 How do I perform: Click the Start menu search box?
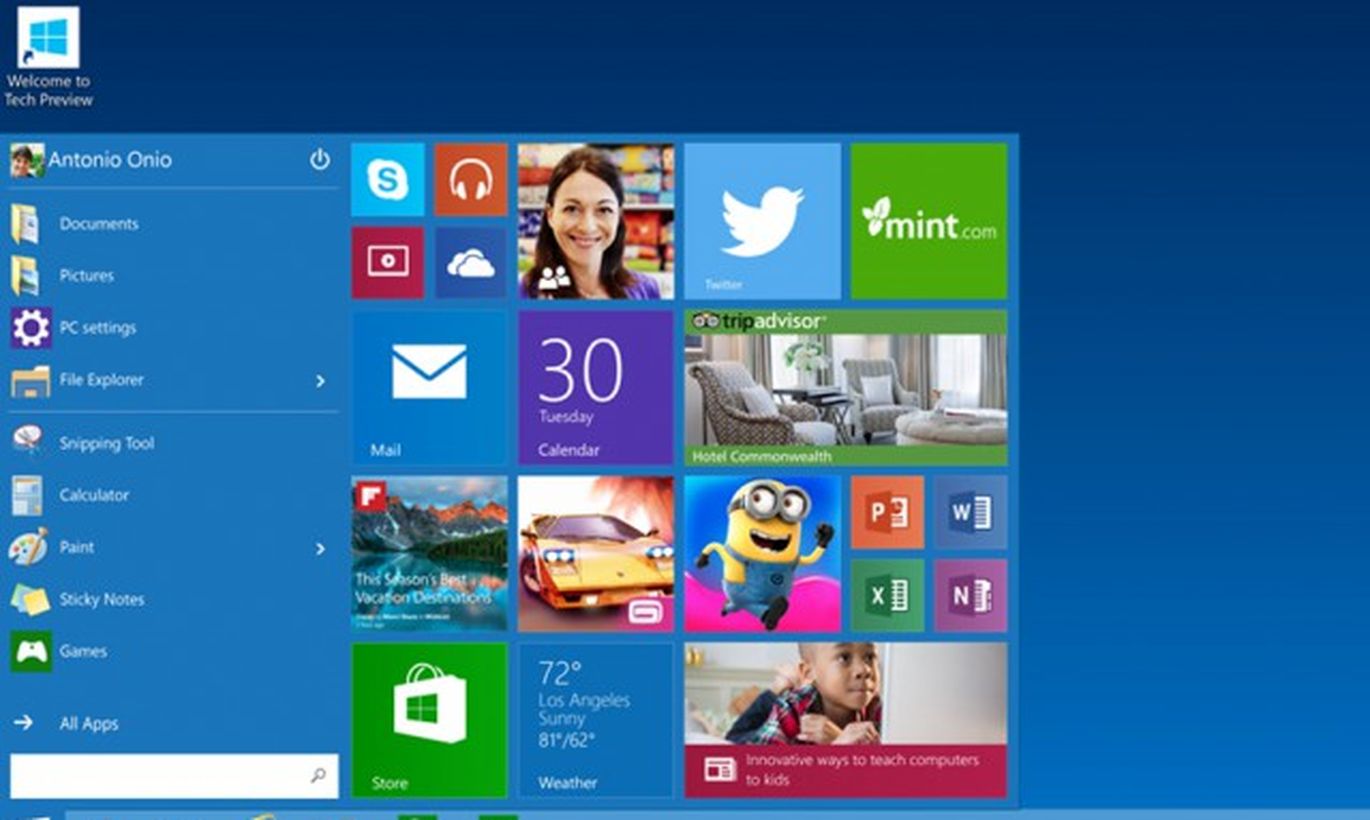coord(174,775)
